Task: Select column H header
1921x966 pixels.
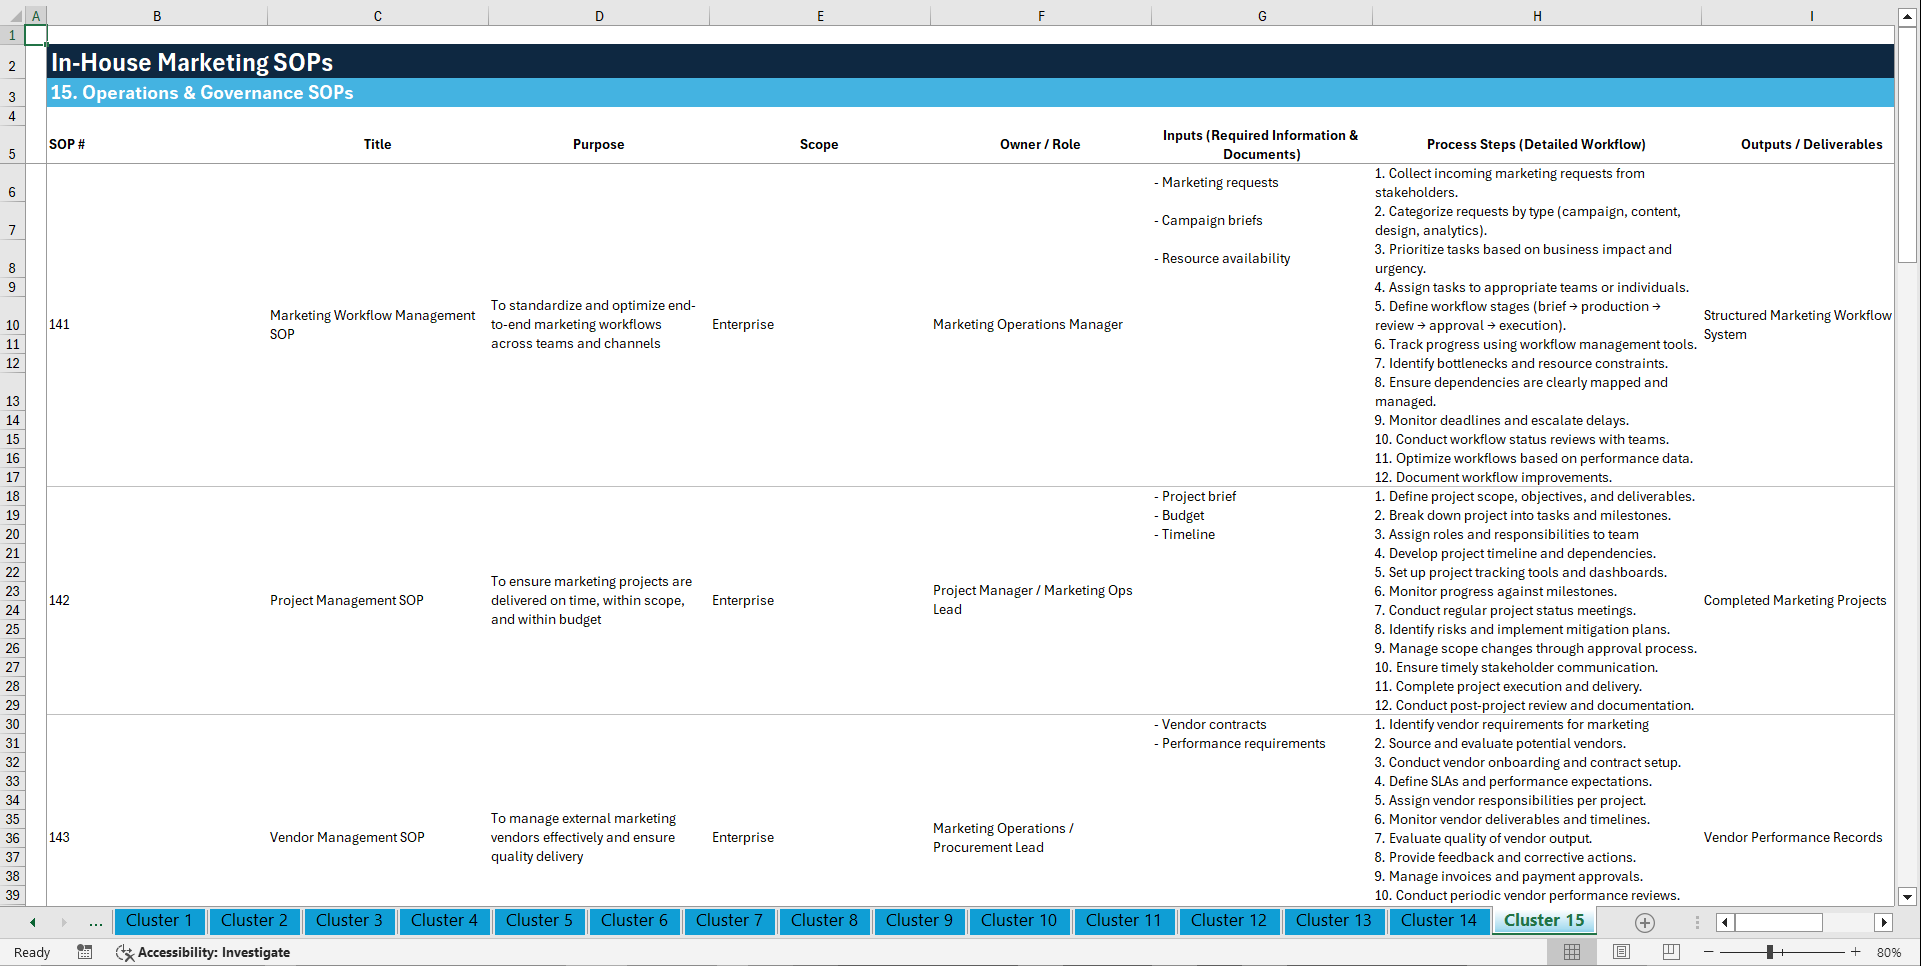Action: [x=1537, y=16]
